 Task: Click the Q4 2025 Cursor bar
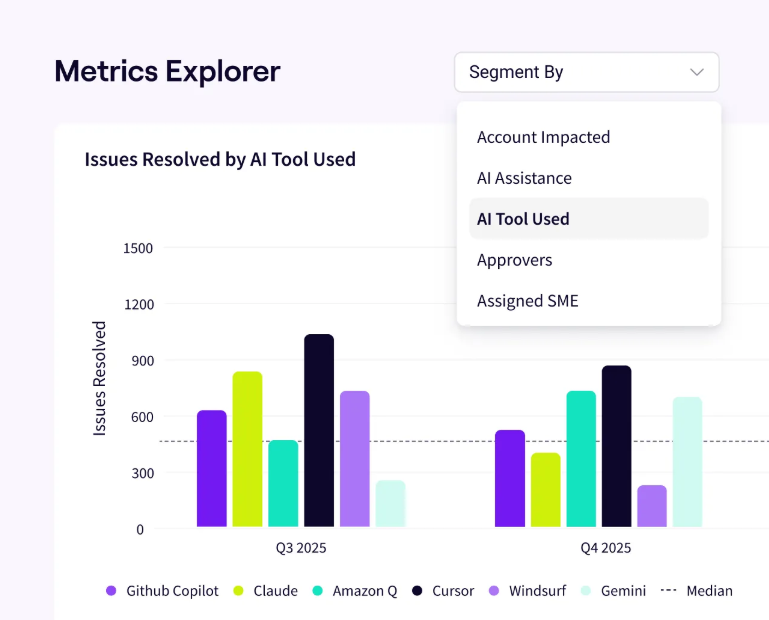click(616, 446)
